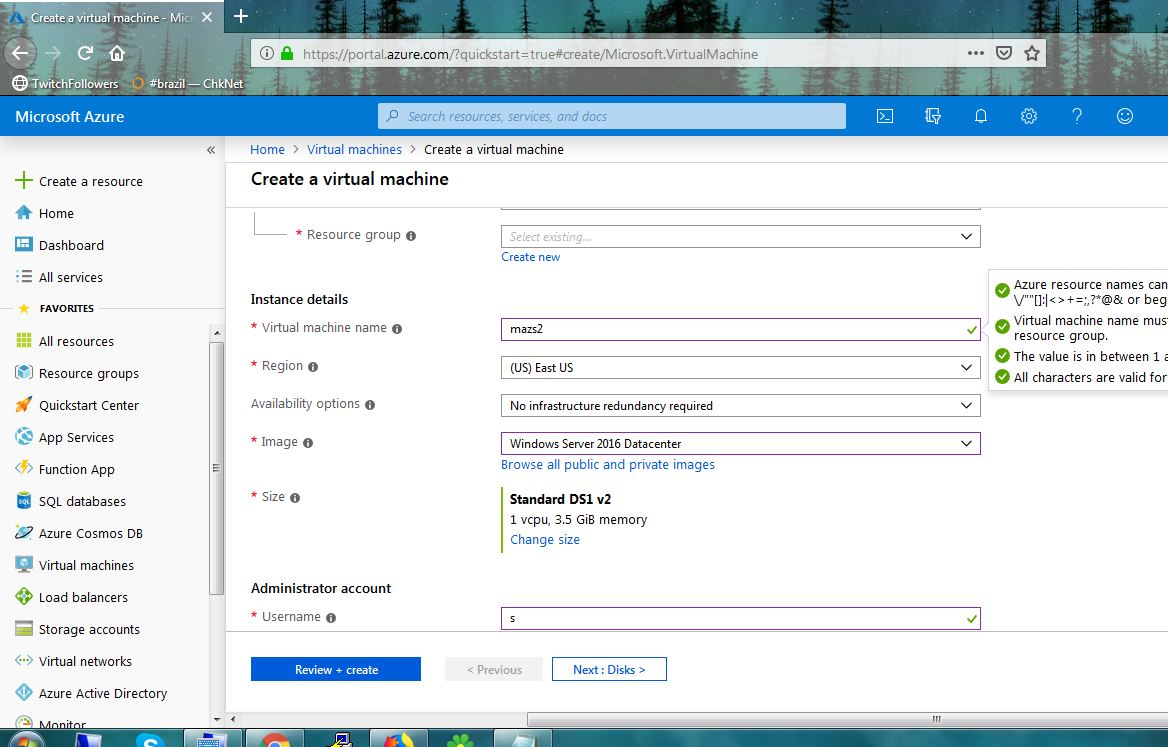Click the Resource groups cube icon

pos(24,372)
